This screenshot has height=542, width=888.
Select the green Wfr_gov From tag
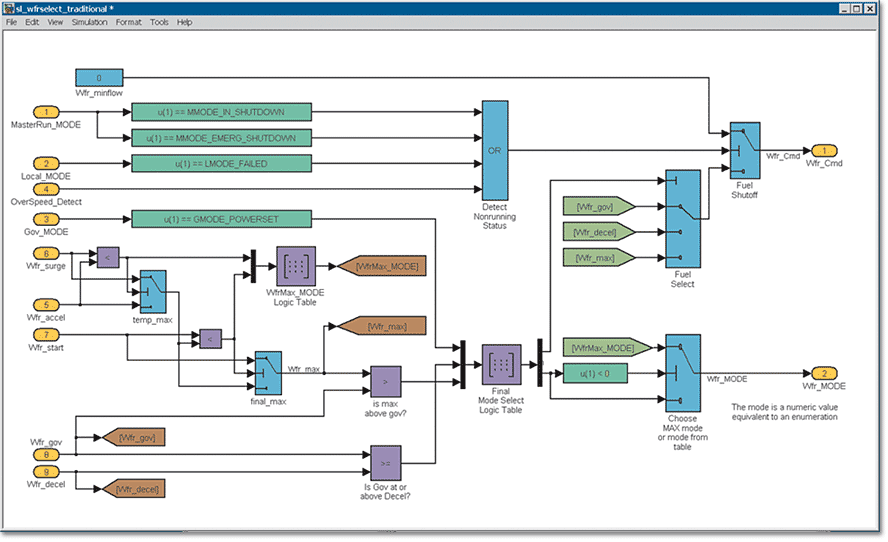(x=599, y=206)
